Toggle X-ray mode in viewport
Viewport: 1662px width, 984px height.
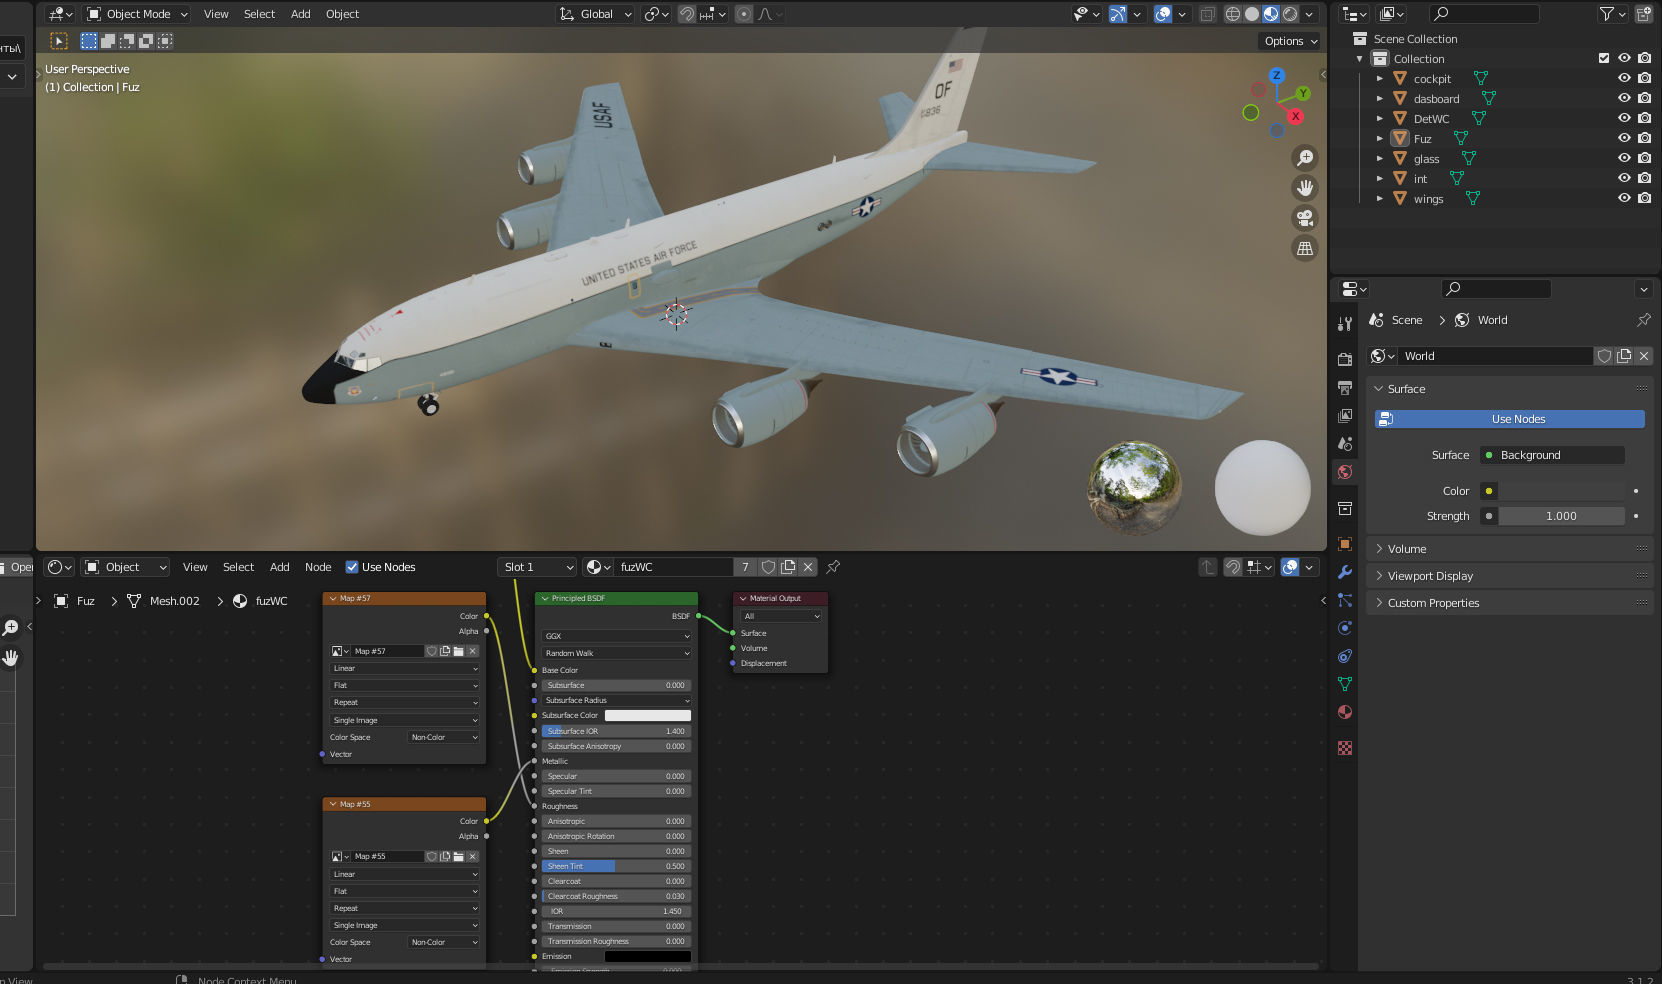1207,14
